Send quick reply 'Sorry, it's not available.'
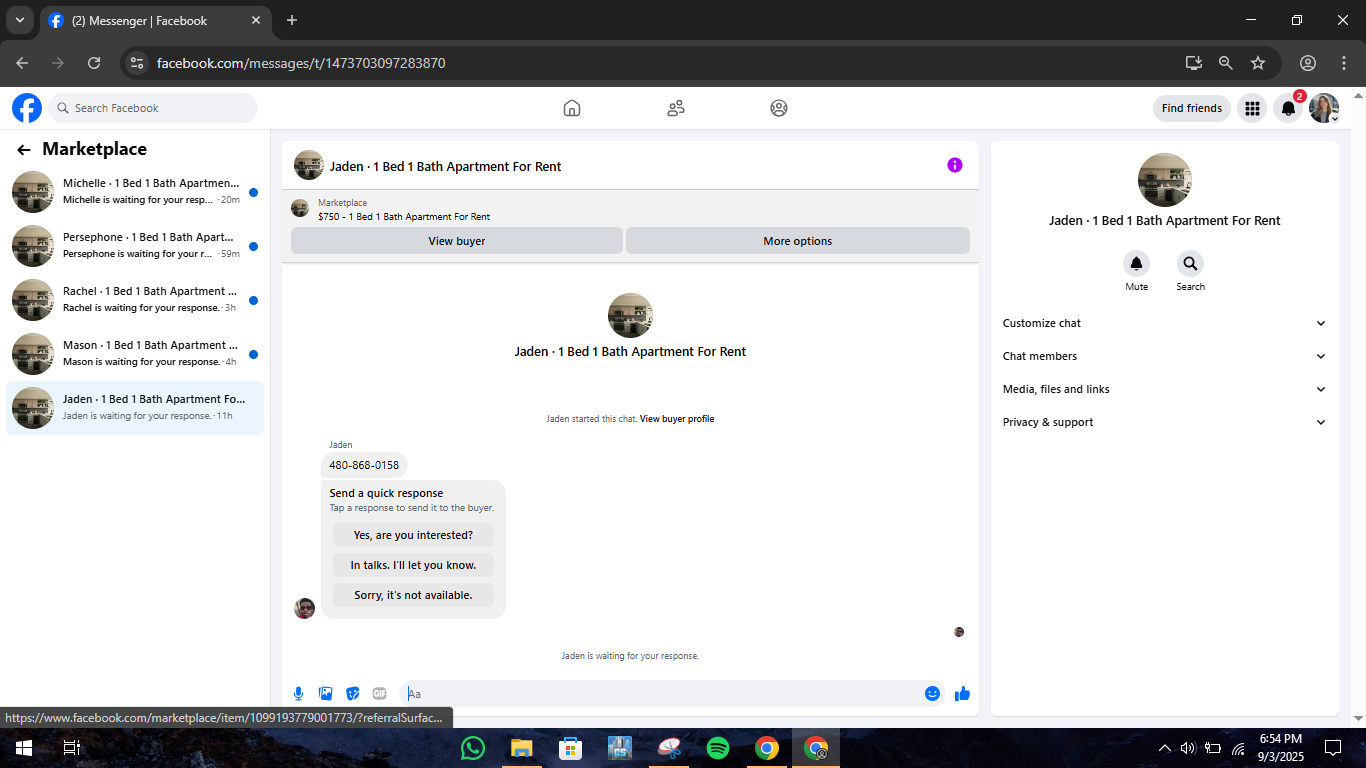Viewport: 1366px width, 768px height. [413, 595]
